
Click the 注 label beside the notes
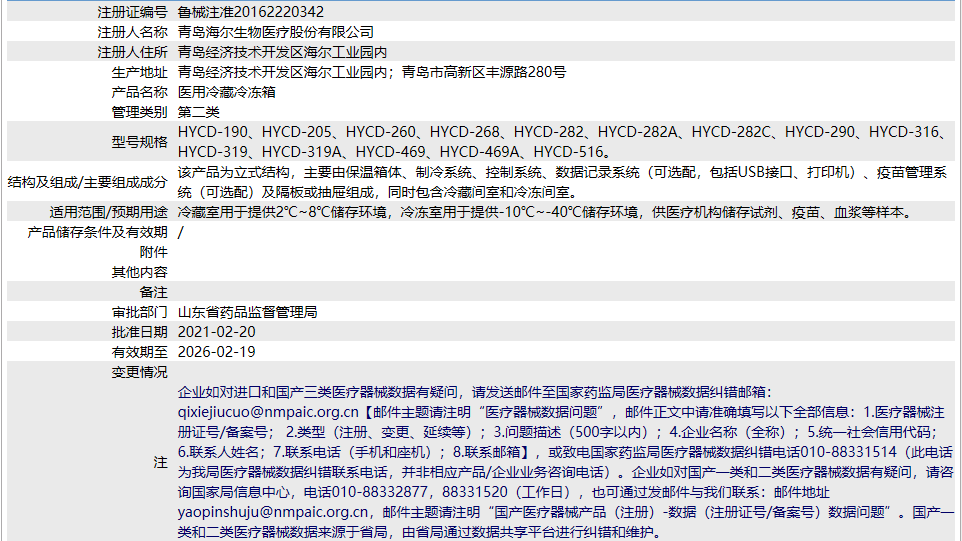160,462
